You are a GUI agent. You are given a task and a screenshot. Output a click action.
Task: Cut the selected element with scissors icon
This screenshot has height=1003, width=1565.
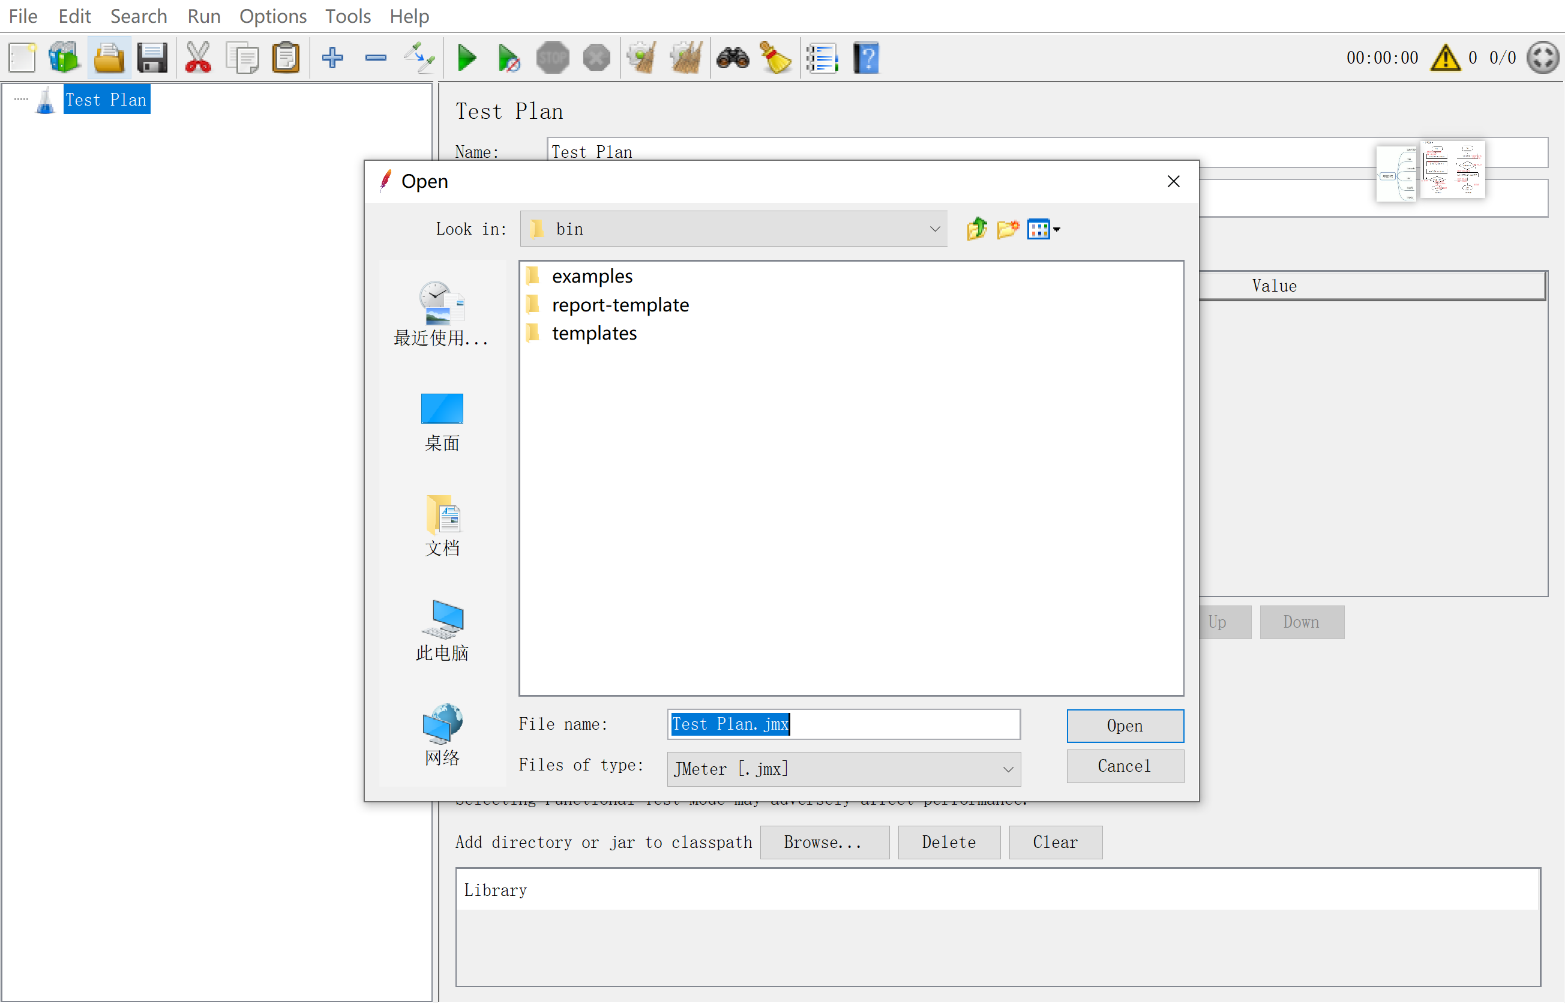198,57
